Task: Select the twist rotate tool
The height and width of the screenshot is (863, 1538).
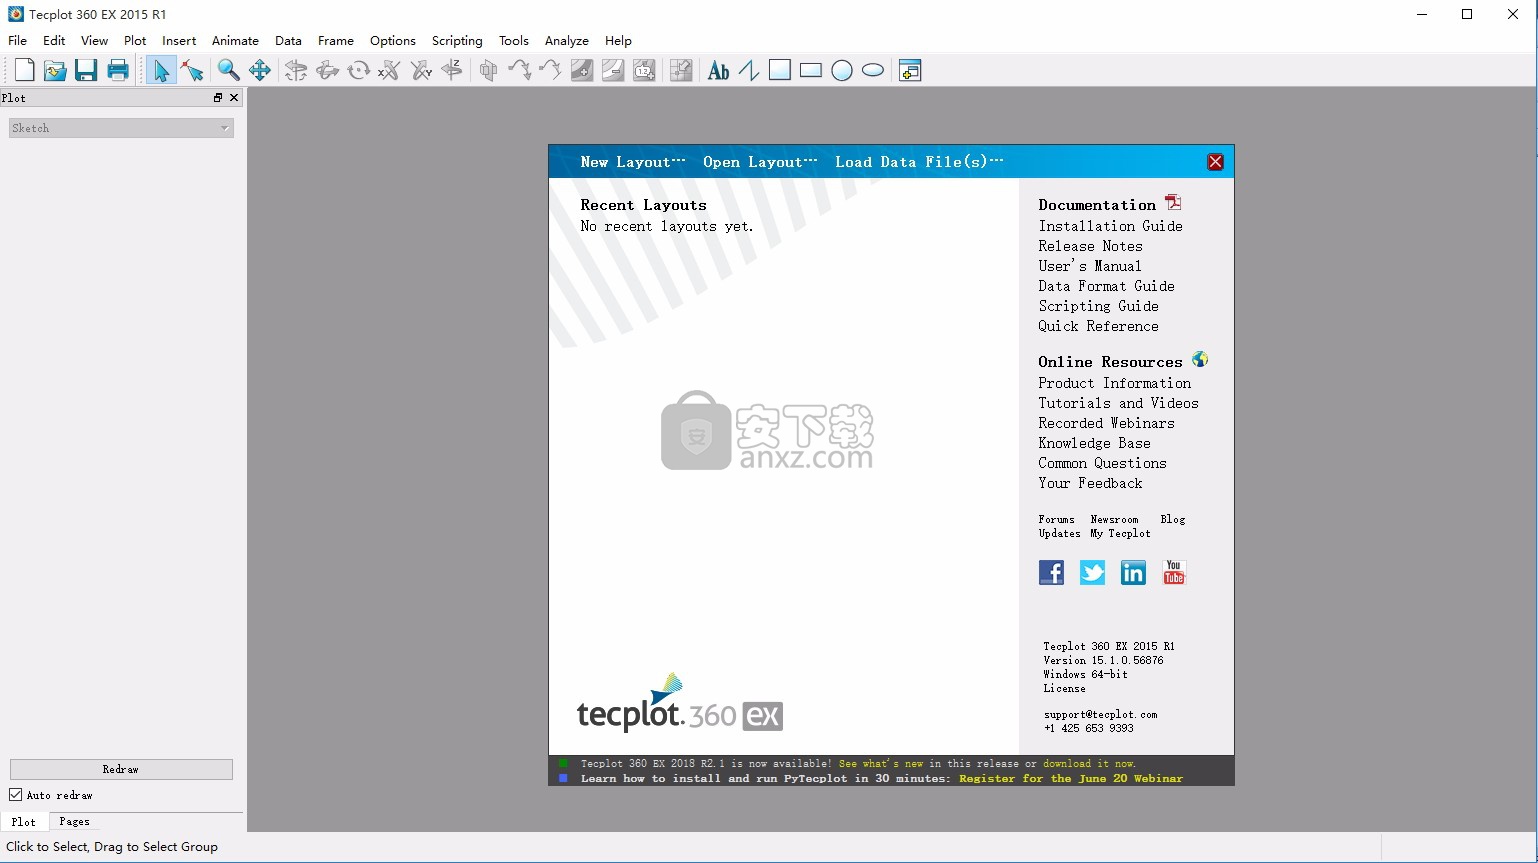Action: point(358,70)
